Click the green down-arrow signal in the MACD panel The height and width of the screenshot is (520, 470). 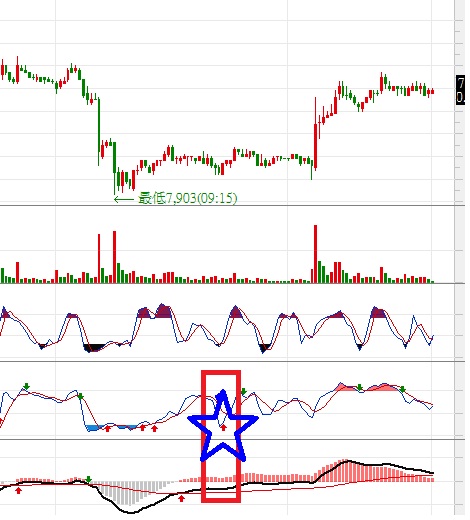tap(88, 480)
